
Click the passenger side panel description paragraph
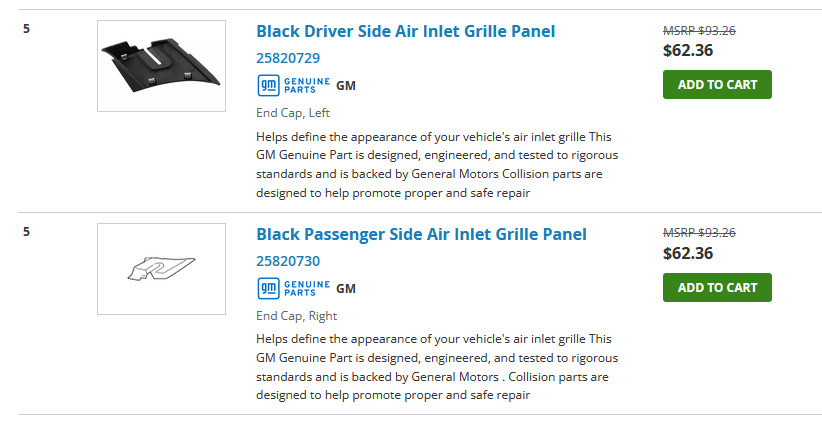pyautogui.click(x=437, y=367)
